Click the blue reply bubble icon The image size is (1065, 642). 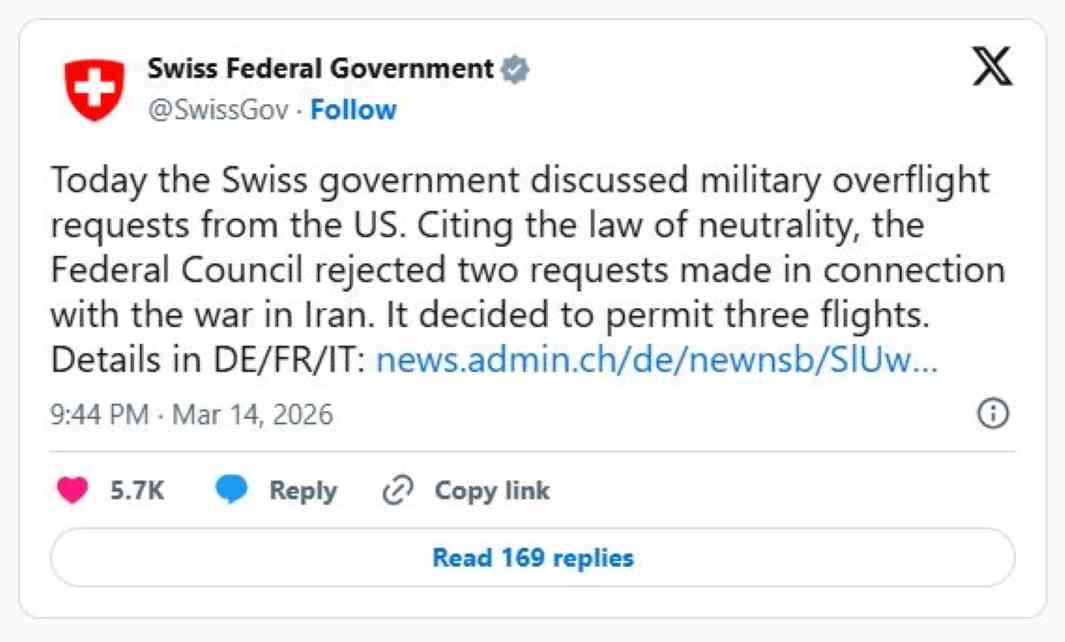coord(232,491)
